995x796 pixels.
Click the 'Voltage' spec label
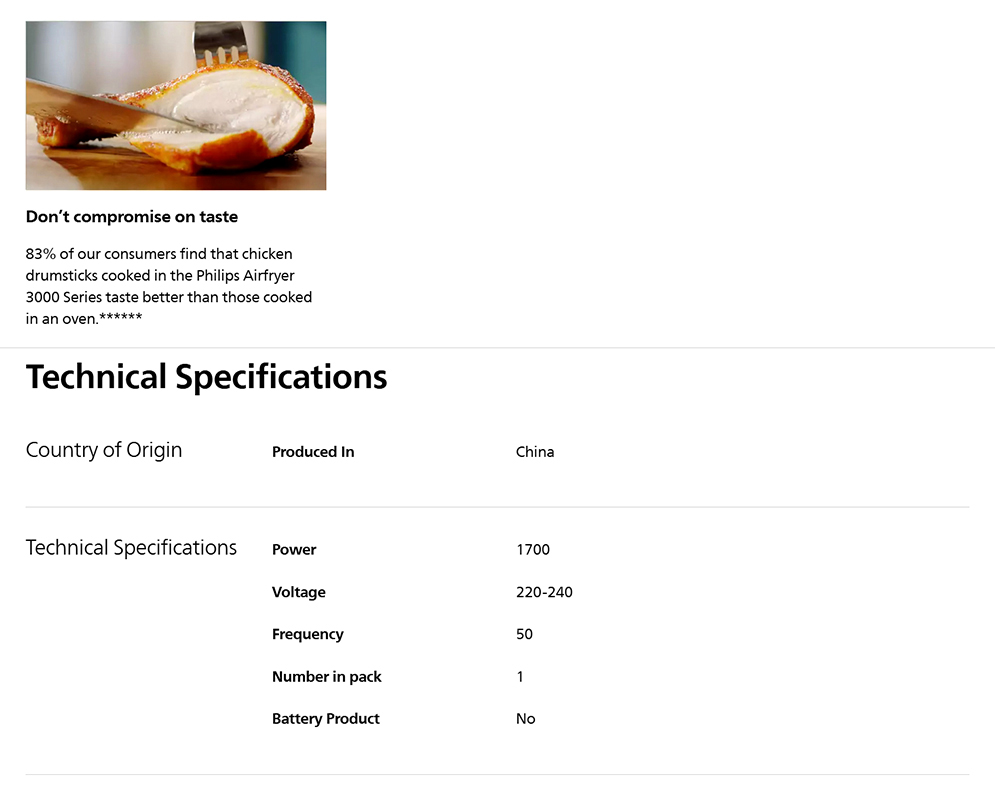pyautogui.click(x=299, y=592)
